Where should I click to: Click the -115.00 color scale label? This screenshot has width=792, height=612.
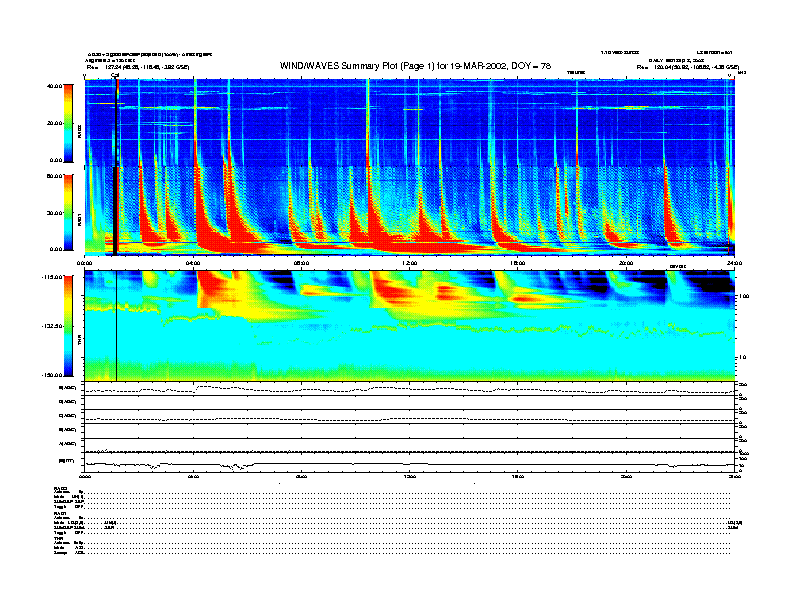coord(52,277)
